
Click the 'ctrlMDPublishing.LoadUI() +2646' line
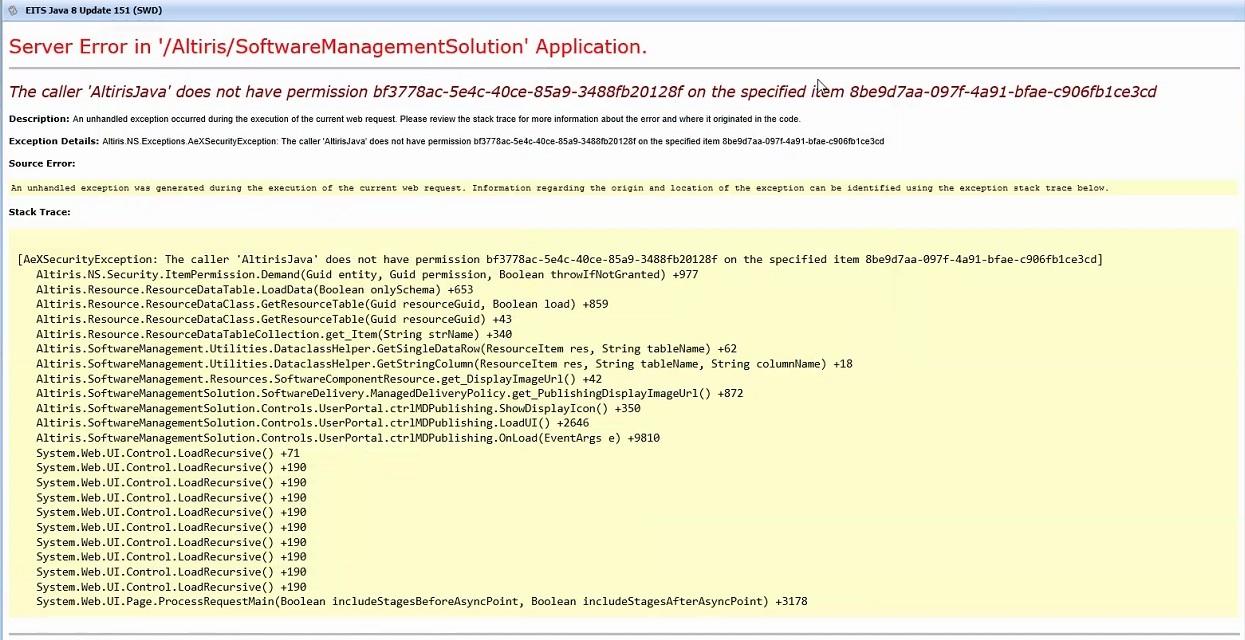[312, 423]
